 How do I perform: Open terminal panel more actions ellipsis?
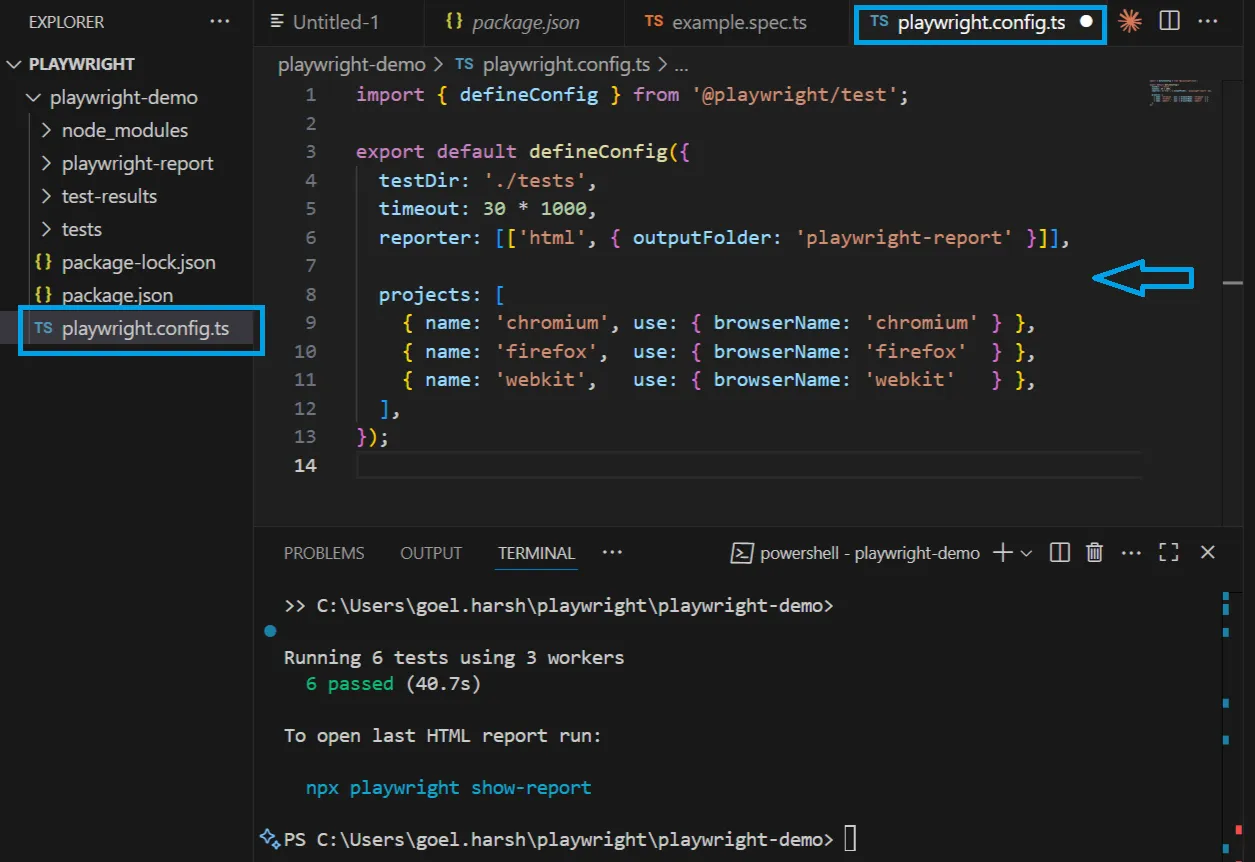(1131, 553)
